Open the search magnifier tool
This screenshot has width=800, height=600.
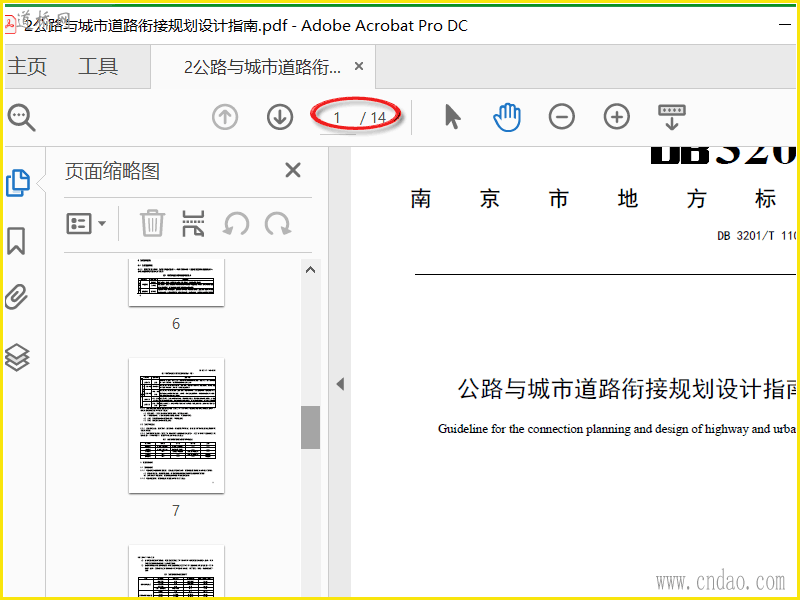coord(21,118)
